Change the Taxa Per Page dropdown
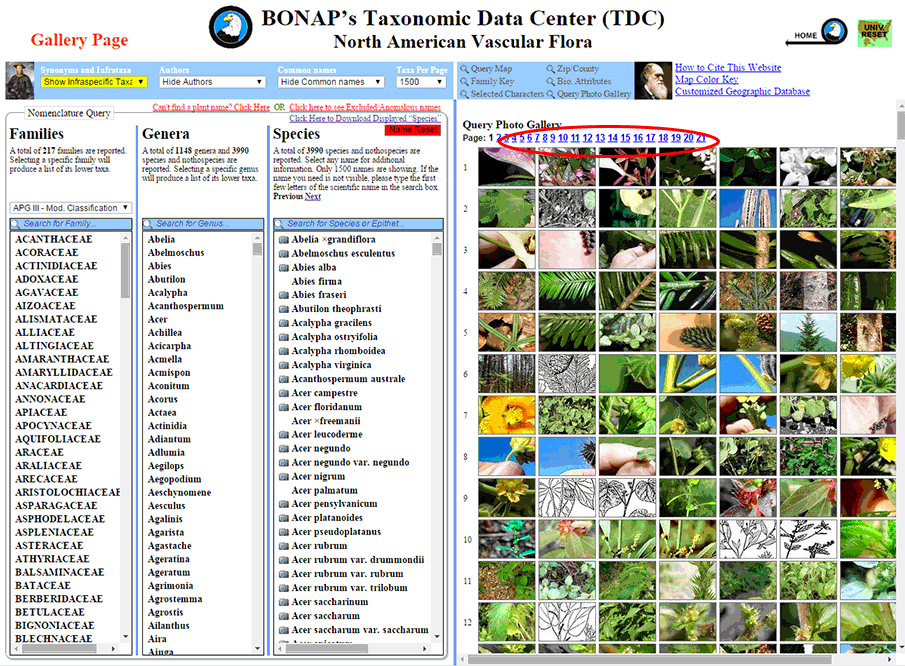Viewport: 905px width, 666px height. (x=422, y=82)
